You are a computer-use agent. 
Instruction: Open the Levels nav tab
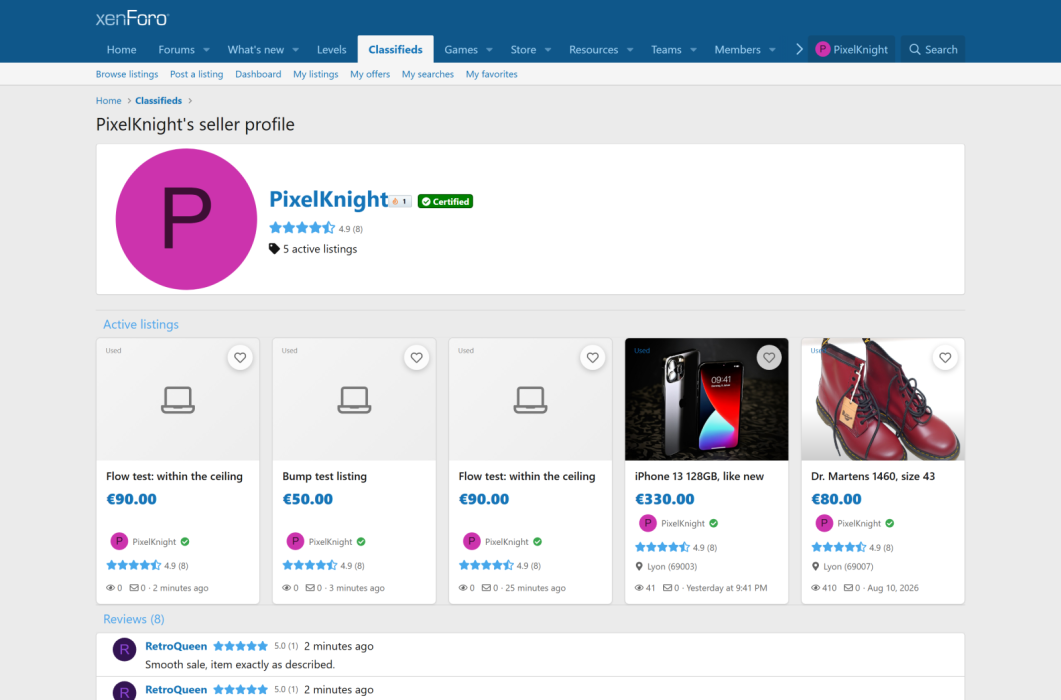(x=332, y=49)
